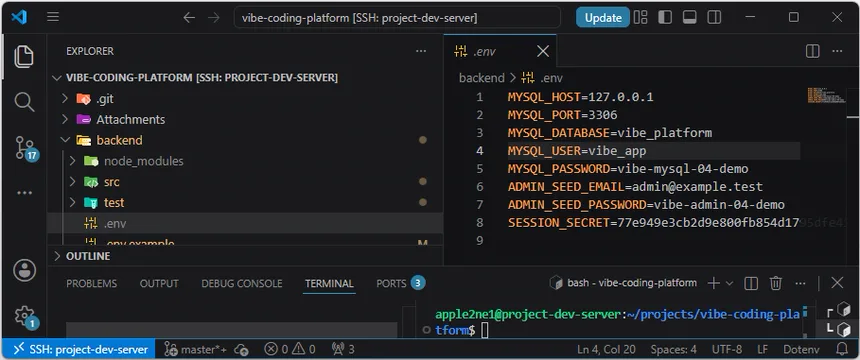Open Explorer views and more actions menu

(x=421, y=51)
